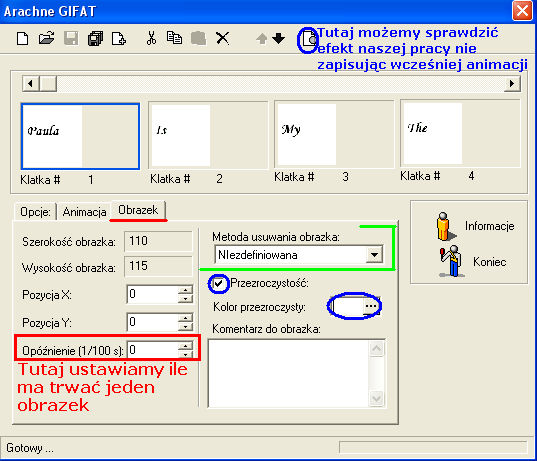The image size is (537, 461).
Task: Move frame down with down arrow
Action: (x=279, y=38)
